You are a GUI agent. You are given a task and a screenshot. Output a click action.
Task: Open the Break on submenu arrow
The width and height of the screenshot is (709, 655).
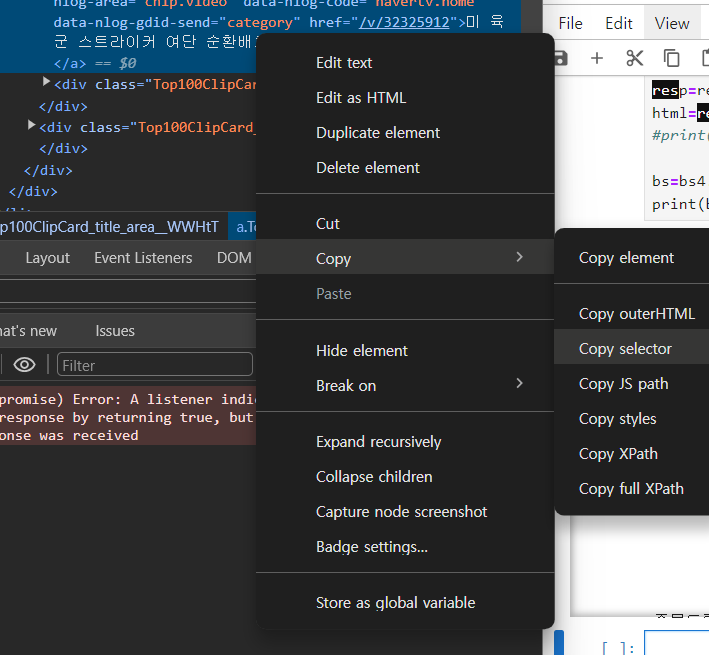pos(519,384)
